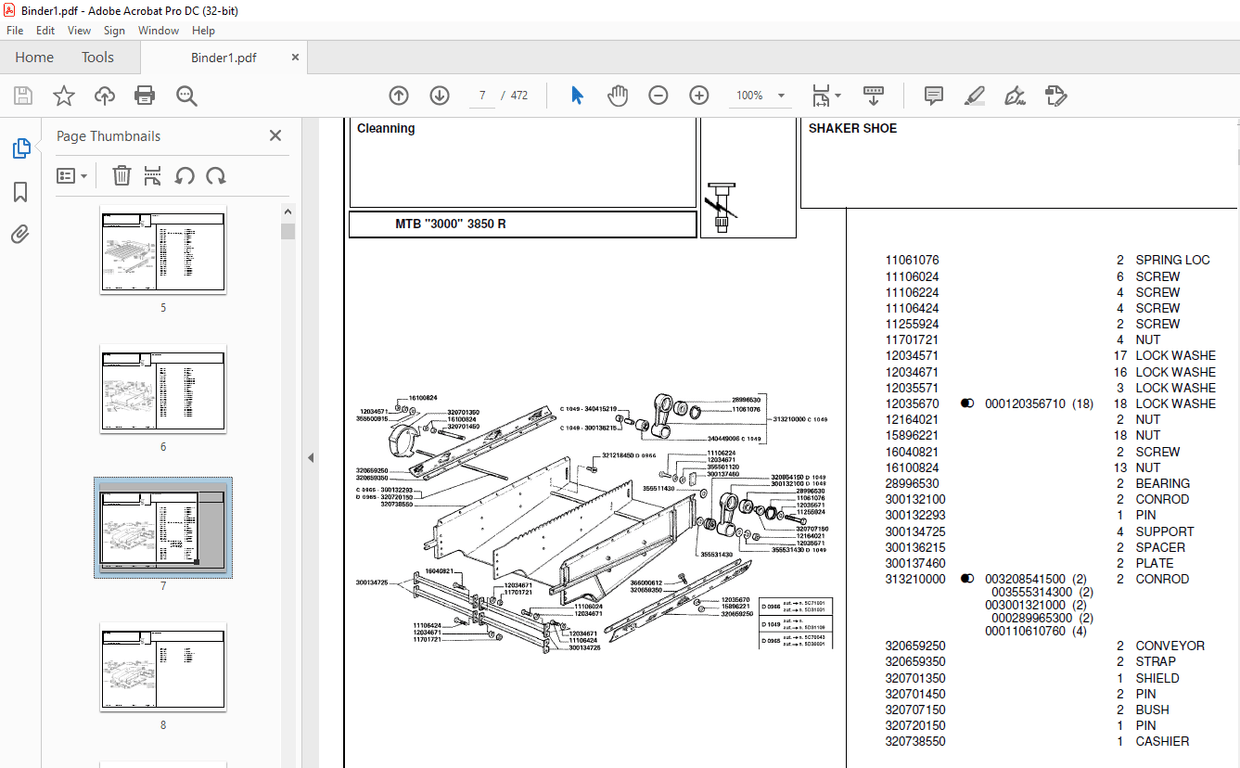
Task: Toggle the Bookmarks navigation panel
Action: (20, 192)
